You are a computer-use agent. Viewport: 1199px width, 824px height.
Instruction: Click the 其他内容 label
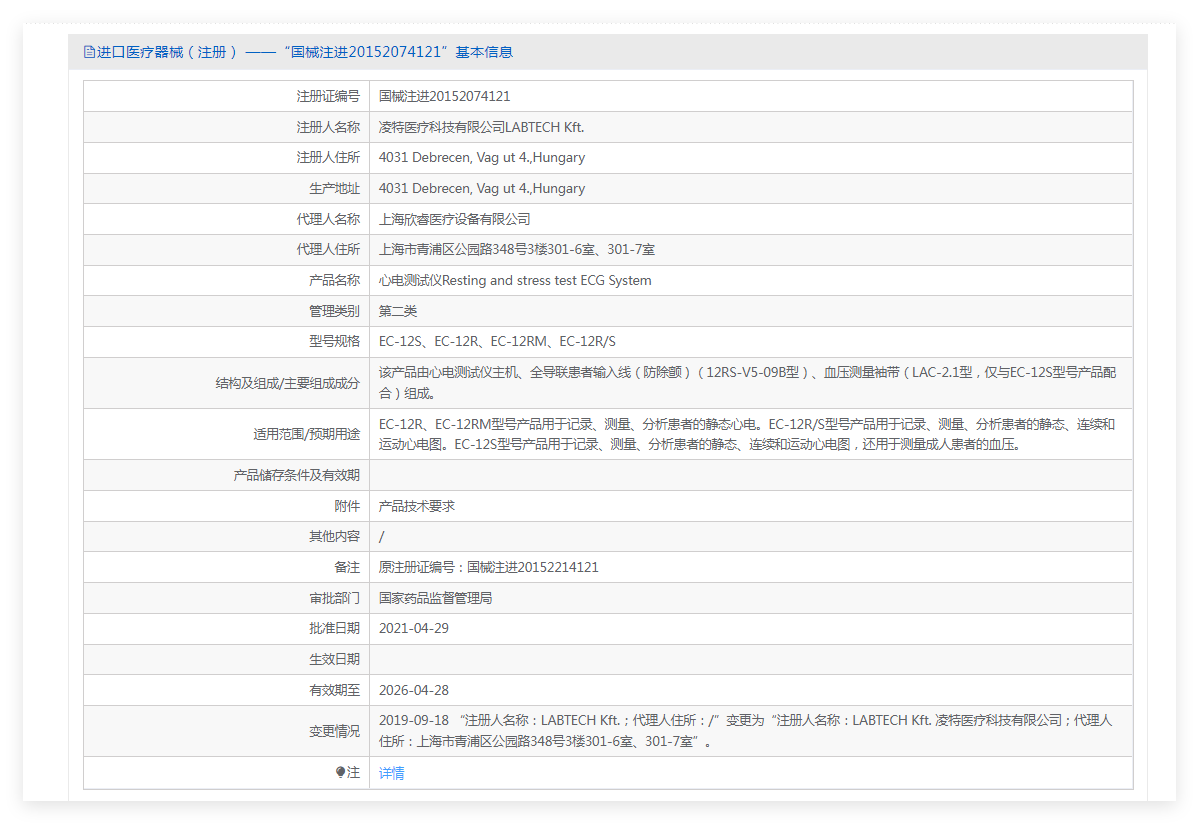pyautogui.click(x=334, y=537)
